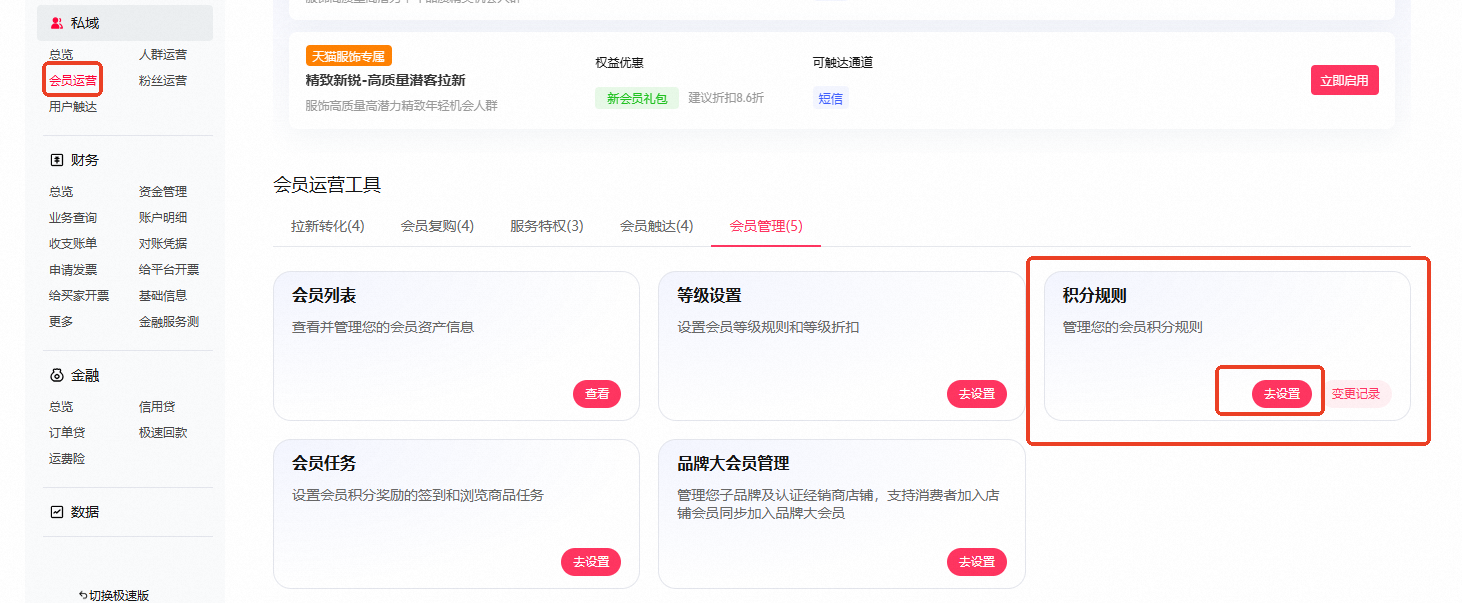
Task: Click the 可触达通道 column label
Action: click(x=843, y=62)
